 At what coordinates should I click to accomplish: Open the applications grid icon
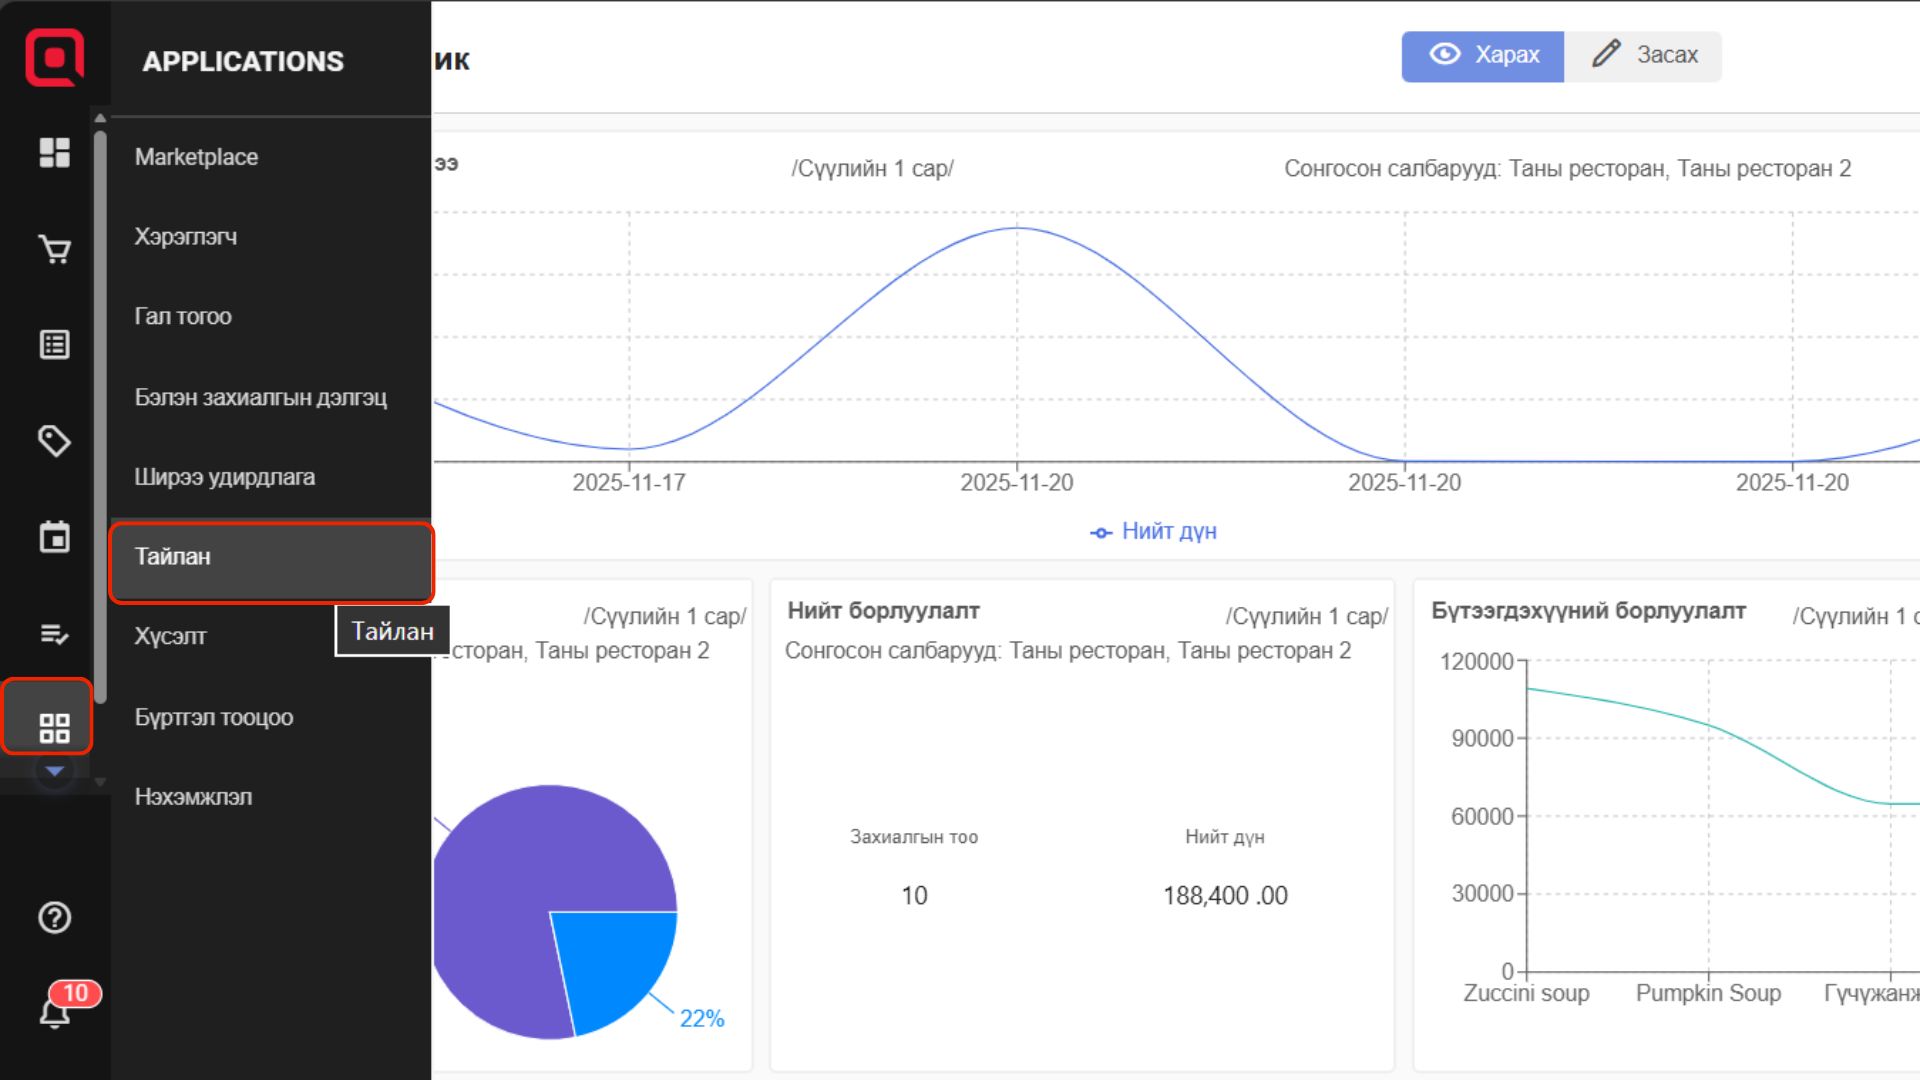[54, 727]
